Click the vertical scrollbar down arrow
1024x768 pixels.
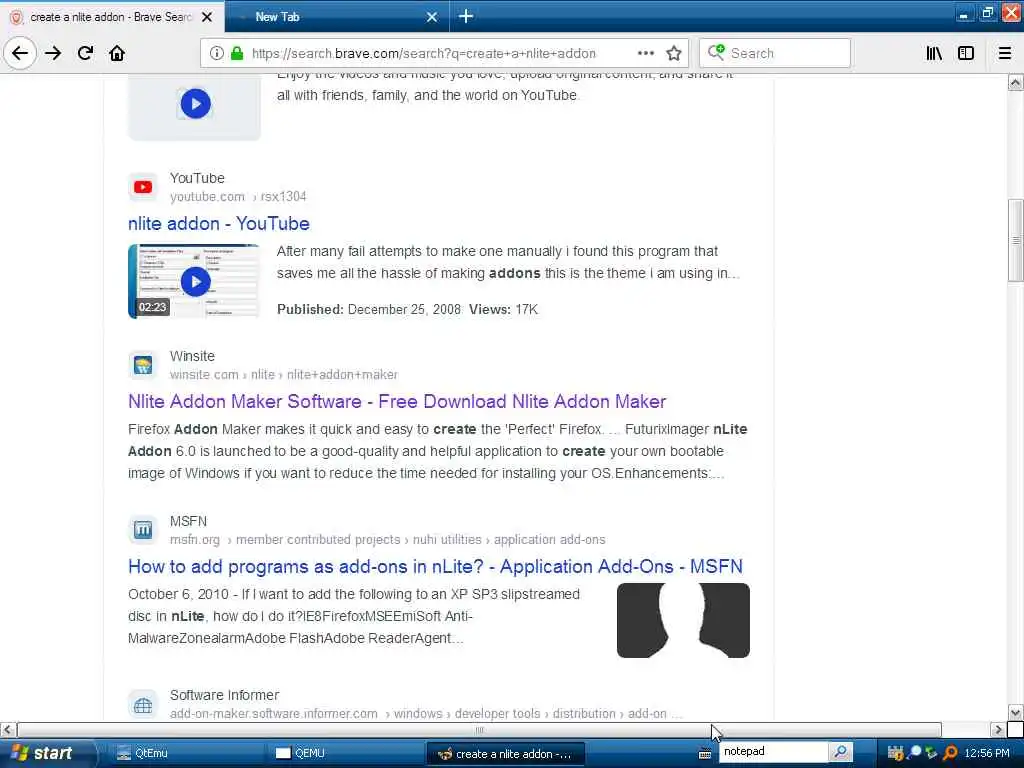tap(1016, 712)
